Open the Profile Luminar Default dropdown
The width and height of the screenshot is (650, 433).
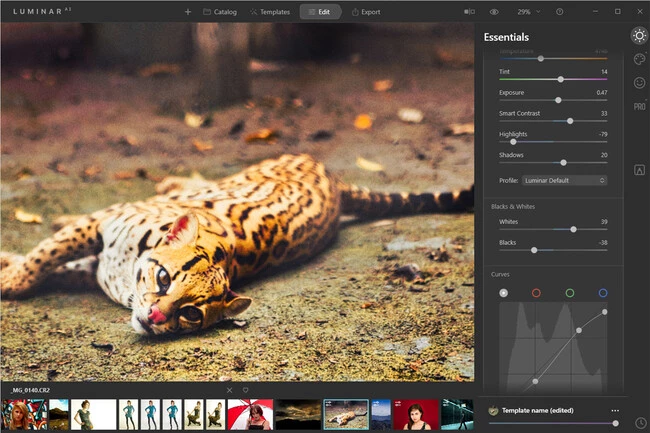(565, 180)
